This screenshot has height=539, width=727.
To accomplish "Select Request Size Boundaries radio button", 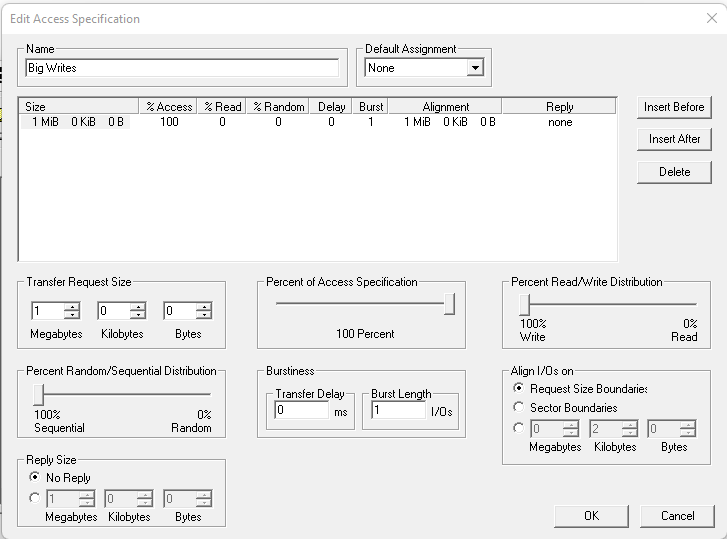I will (x=518, y=388).
